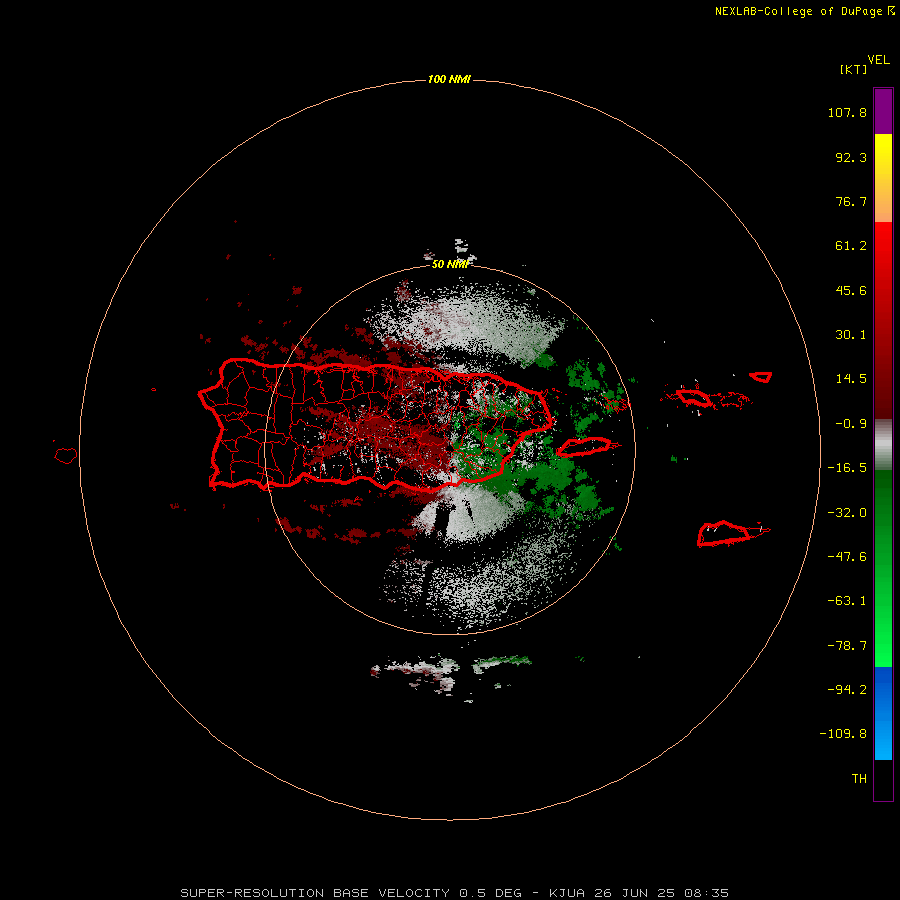The height and width of the screenshot is (900, 900).
Task: Click the 50 NMI range ring label
Action: (x=450, y=264)
